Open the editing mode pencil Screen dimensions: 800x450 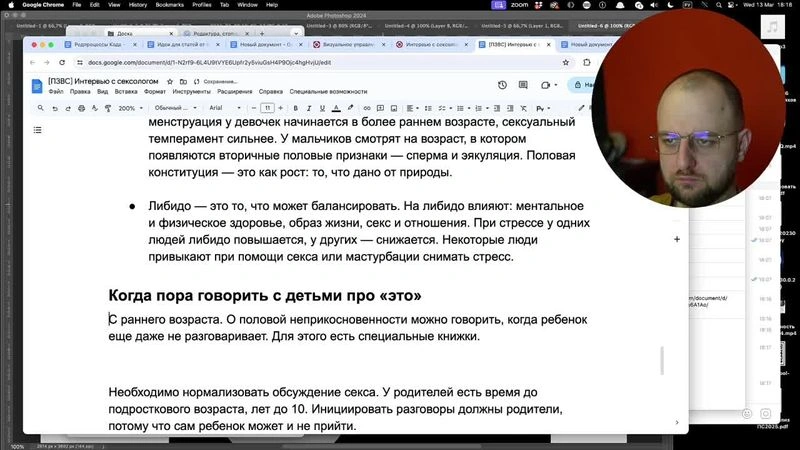[581, 108]
